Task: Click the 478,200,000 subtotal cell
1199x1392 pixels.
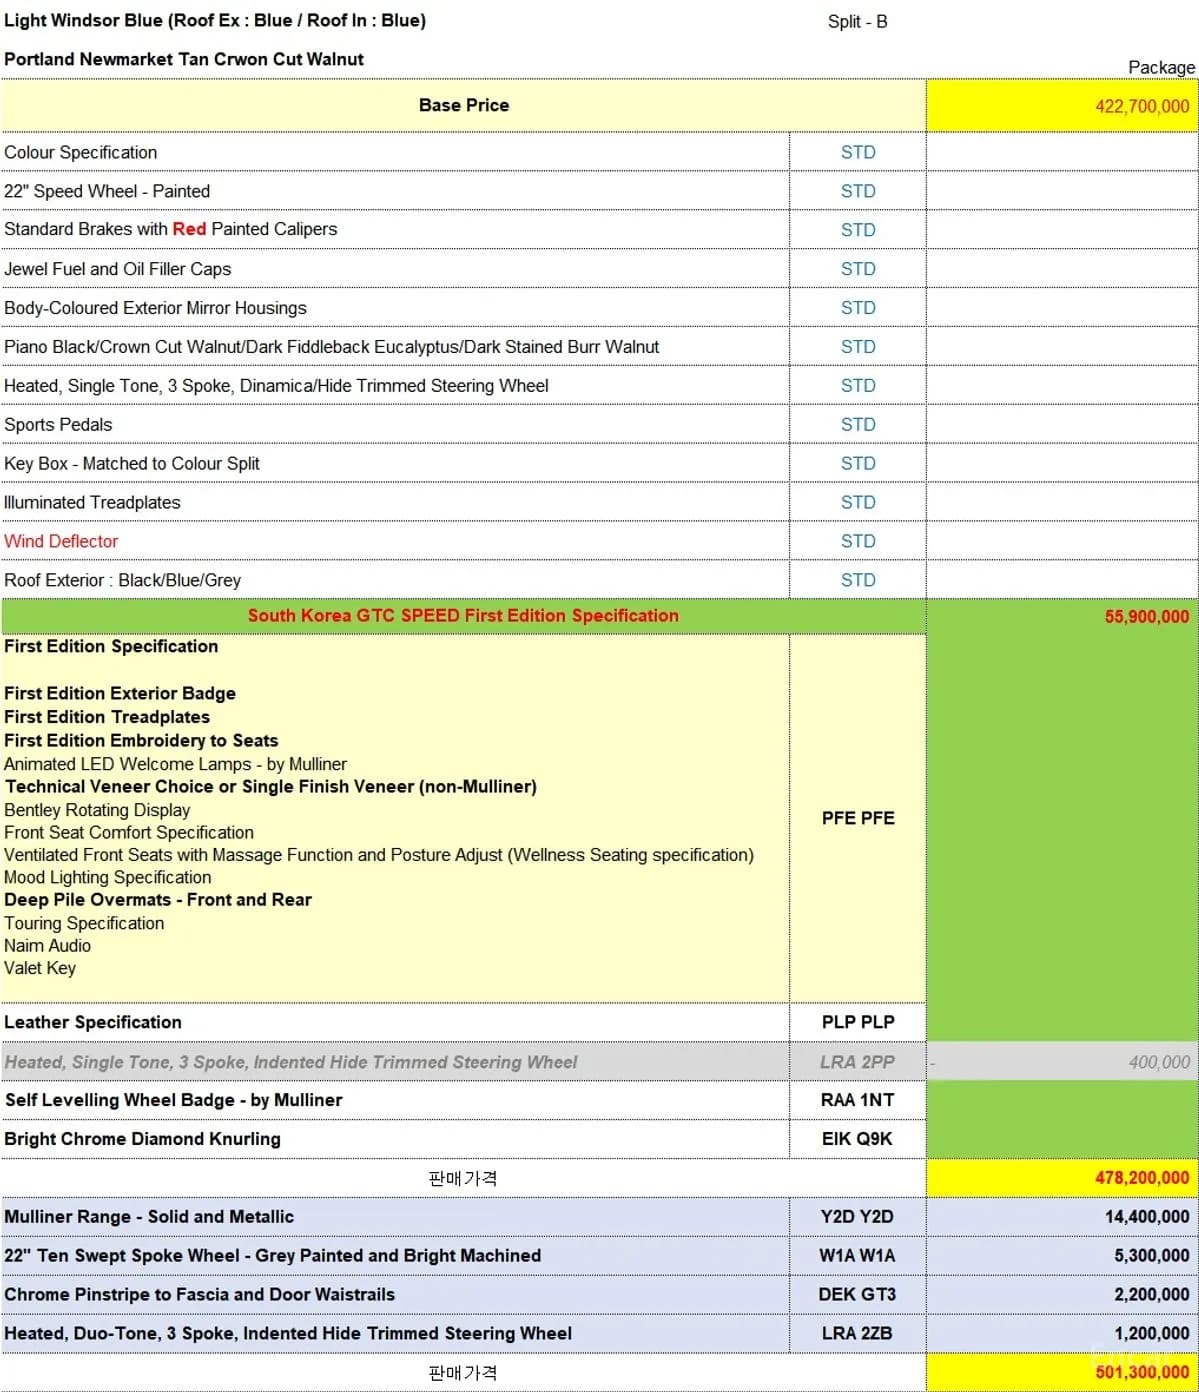Action: [x=1062, y=1178]
